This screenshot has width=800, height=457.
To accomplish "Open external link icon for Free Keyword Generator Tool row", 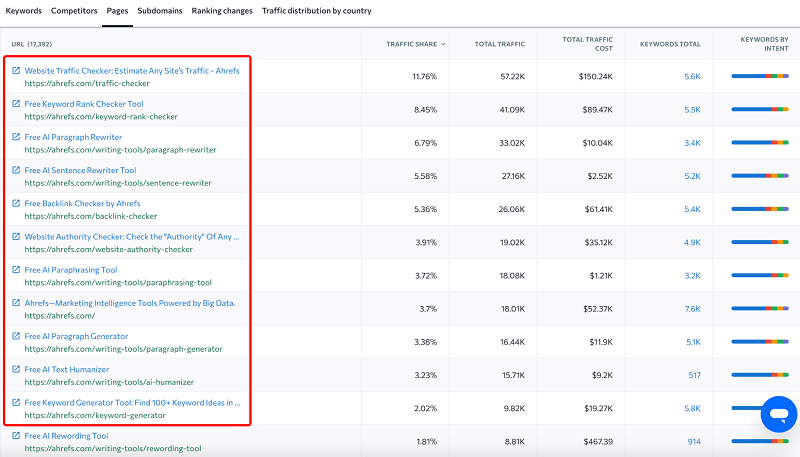I will tap(16, 402).
